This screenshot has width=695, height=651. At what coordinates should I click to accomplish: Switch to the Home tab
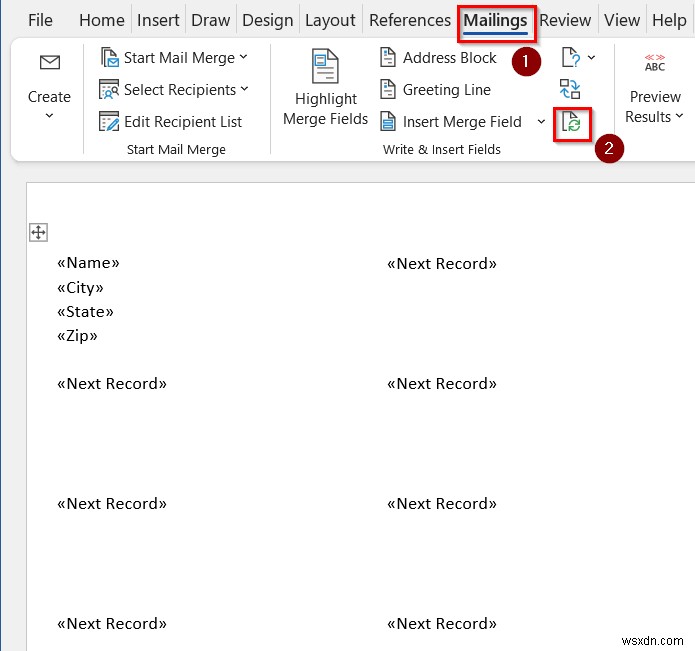pos(102,20)
